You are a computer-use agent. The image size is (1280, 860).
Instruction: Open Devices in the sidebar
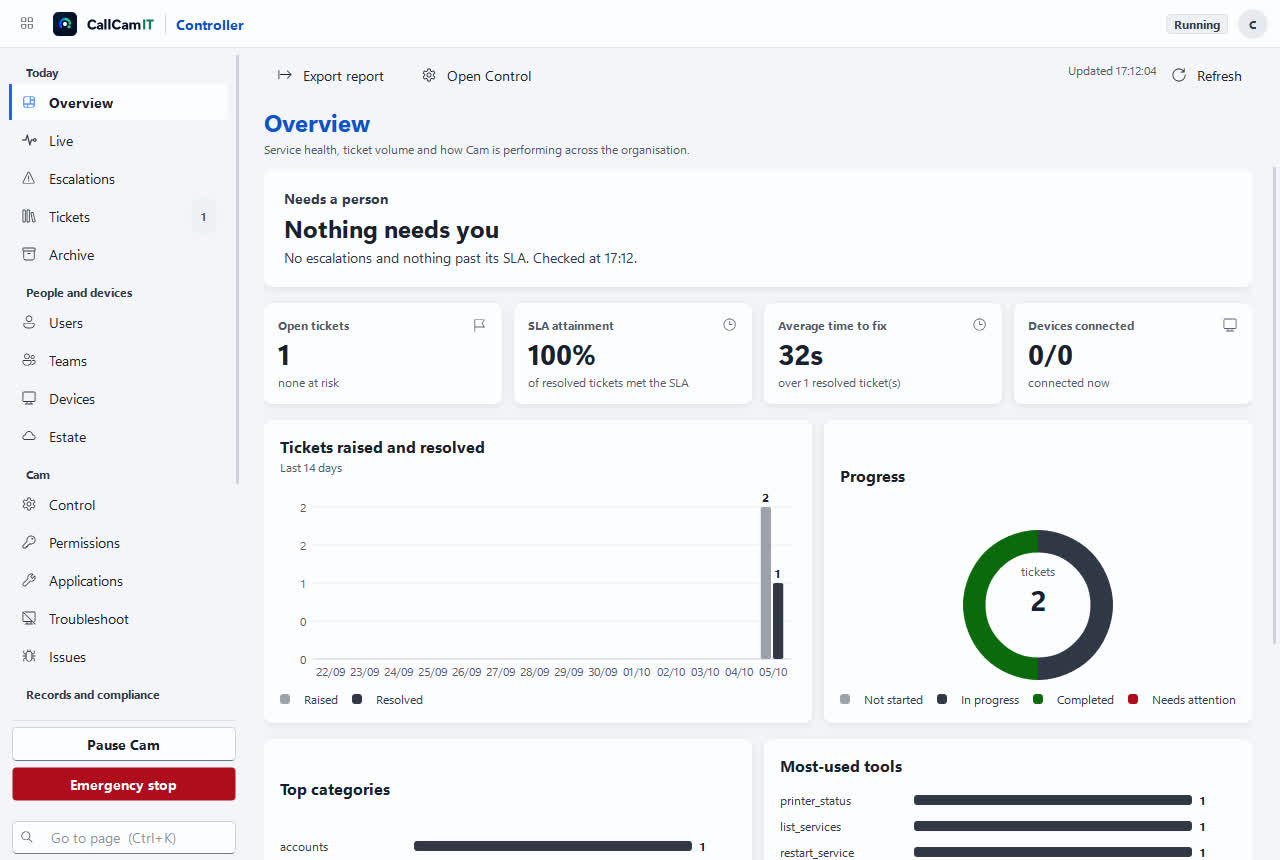119,399
